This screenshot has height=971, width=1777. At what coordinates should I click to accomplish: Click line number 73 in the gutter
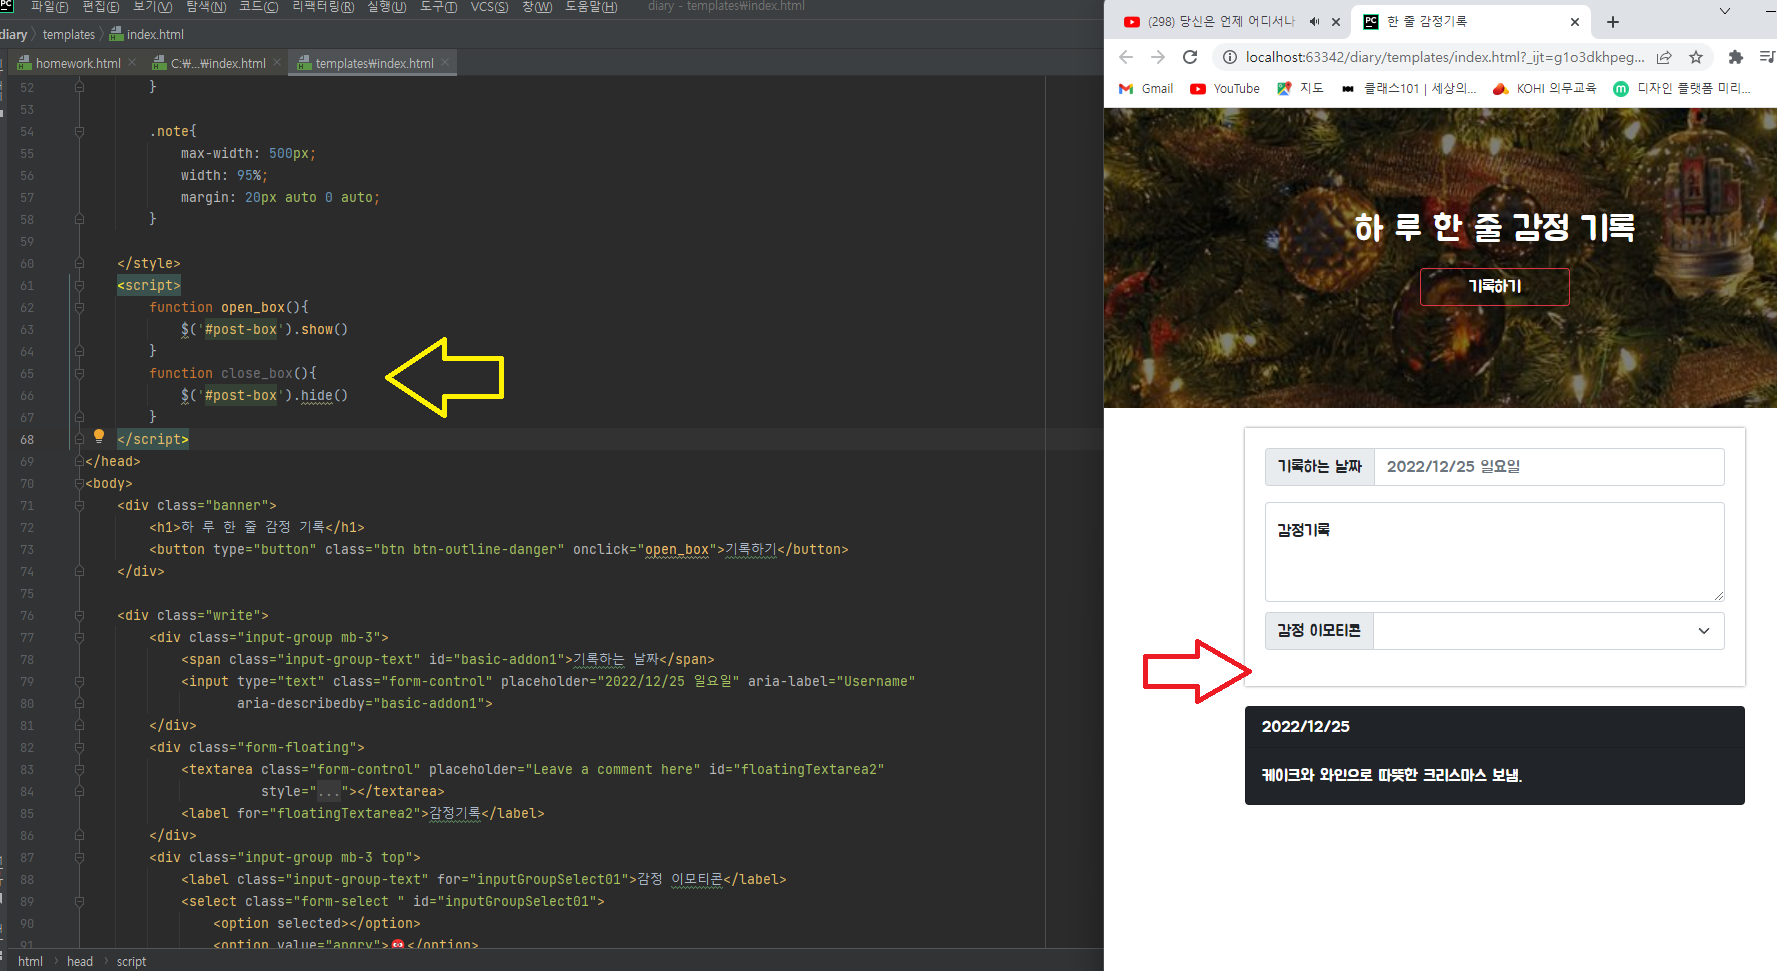pyautogui.click(x=27, y=550)
